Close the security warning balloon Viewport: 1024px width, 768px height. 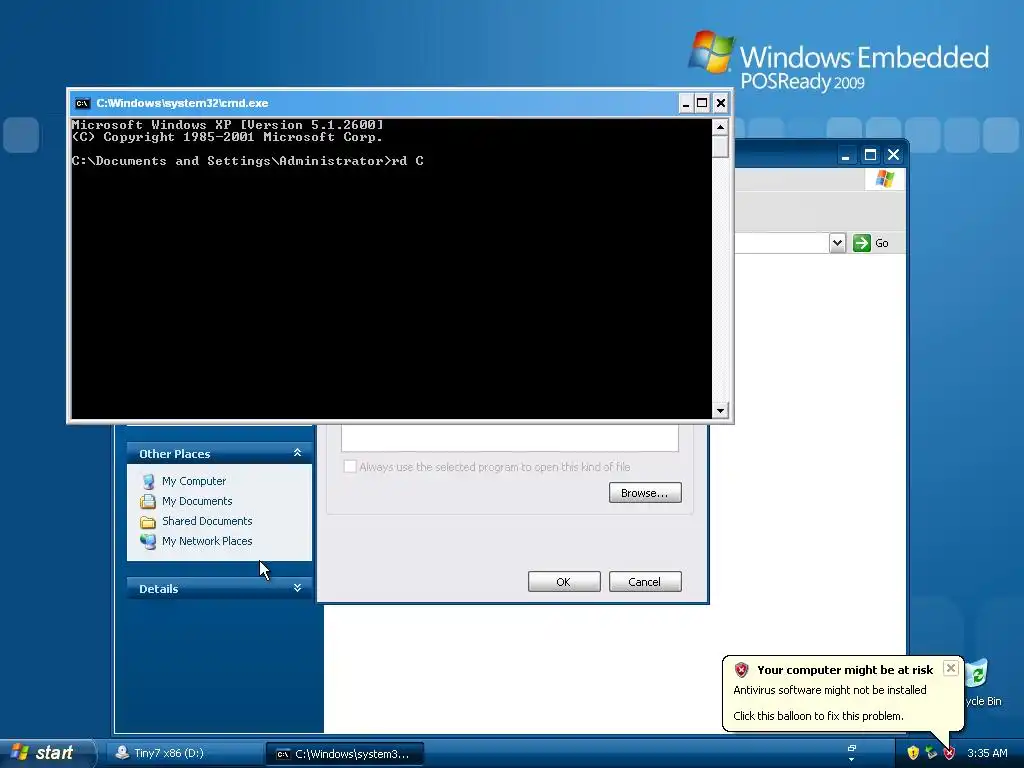pos(951,668)
